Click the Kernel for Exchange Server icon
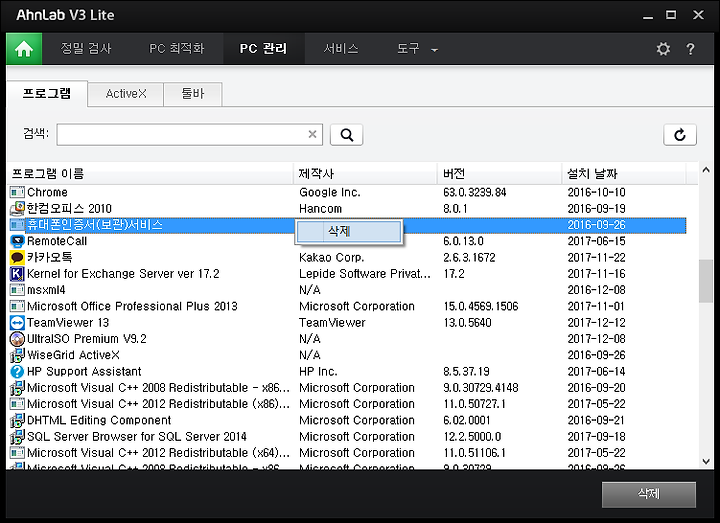Screen dimensions: 720x523 click(x=17, y=274)
